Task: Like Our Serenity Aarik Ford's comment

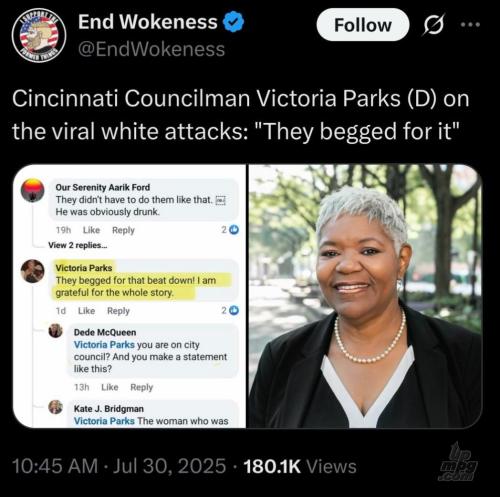Action: pos(91,230)
